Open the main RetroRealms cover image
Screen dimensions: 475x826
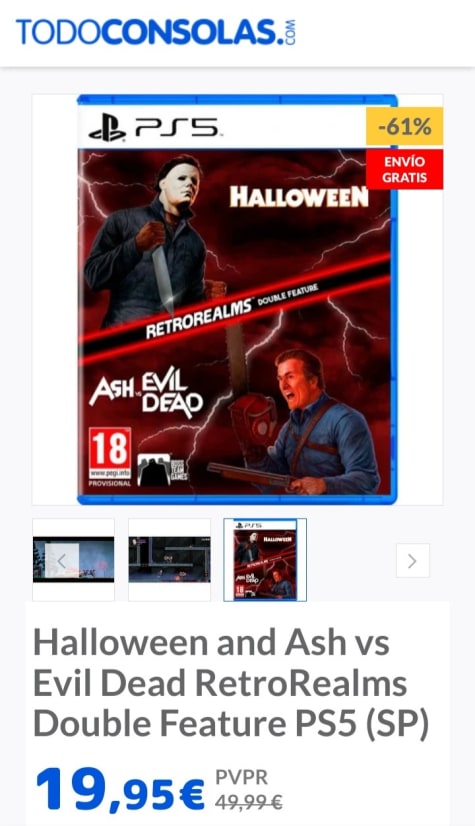237,299
